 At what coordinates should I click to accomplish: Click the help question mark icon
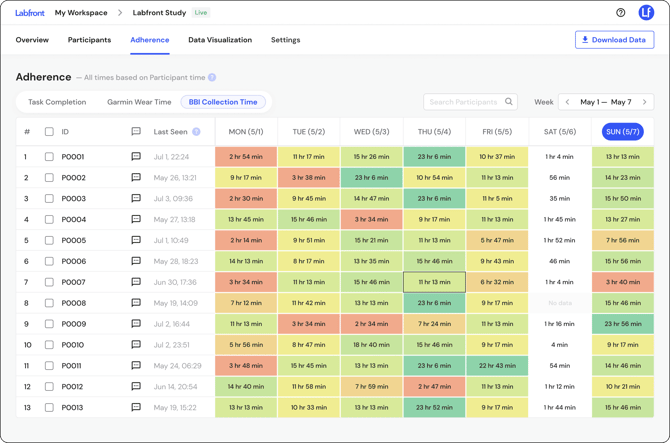click(620, 13)
